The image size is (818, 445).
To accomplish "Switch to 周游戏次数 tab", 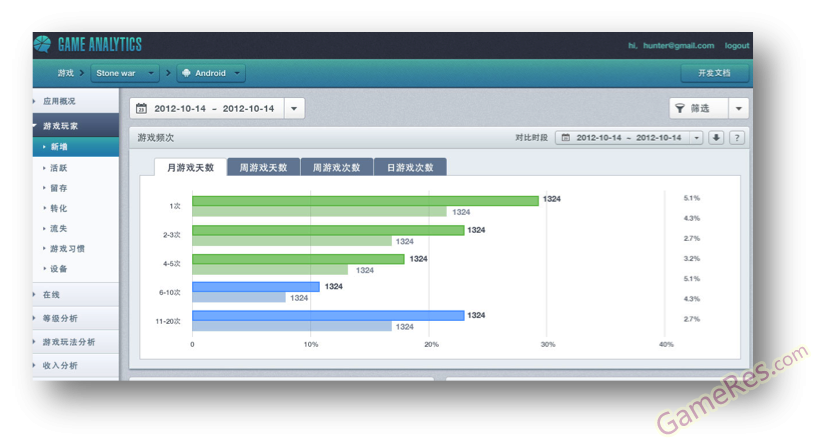I will [336, 167].
